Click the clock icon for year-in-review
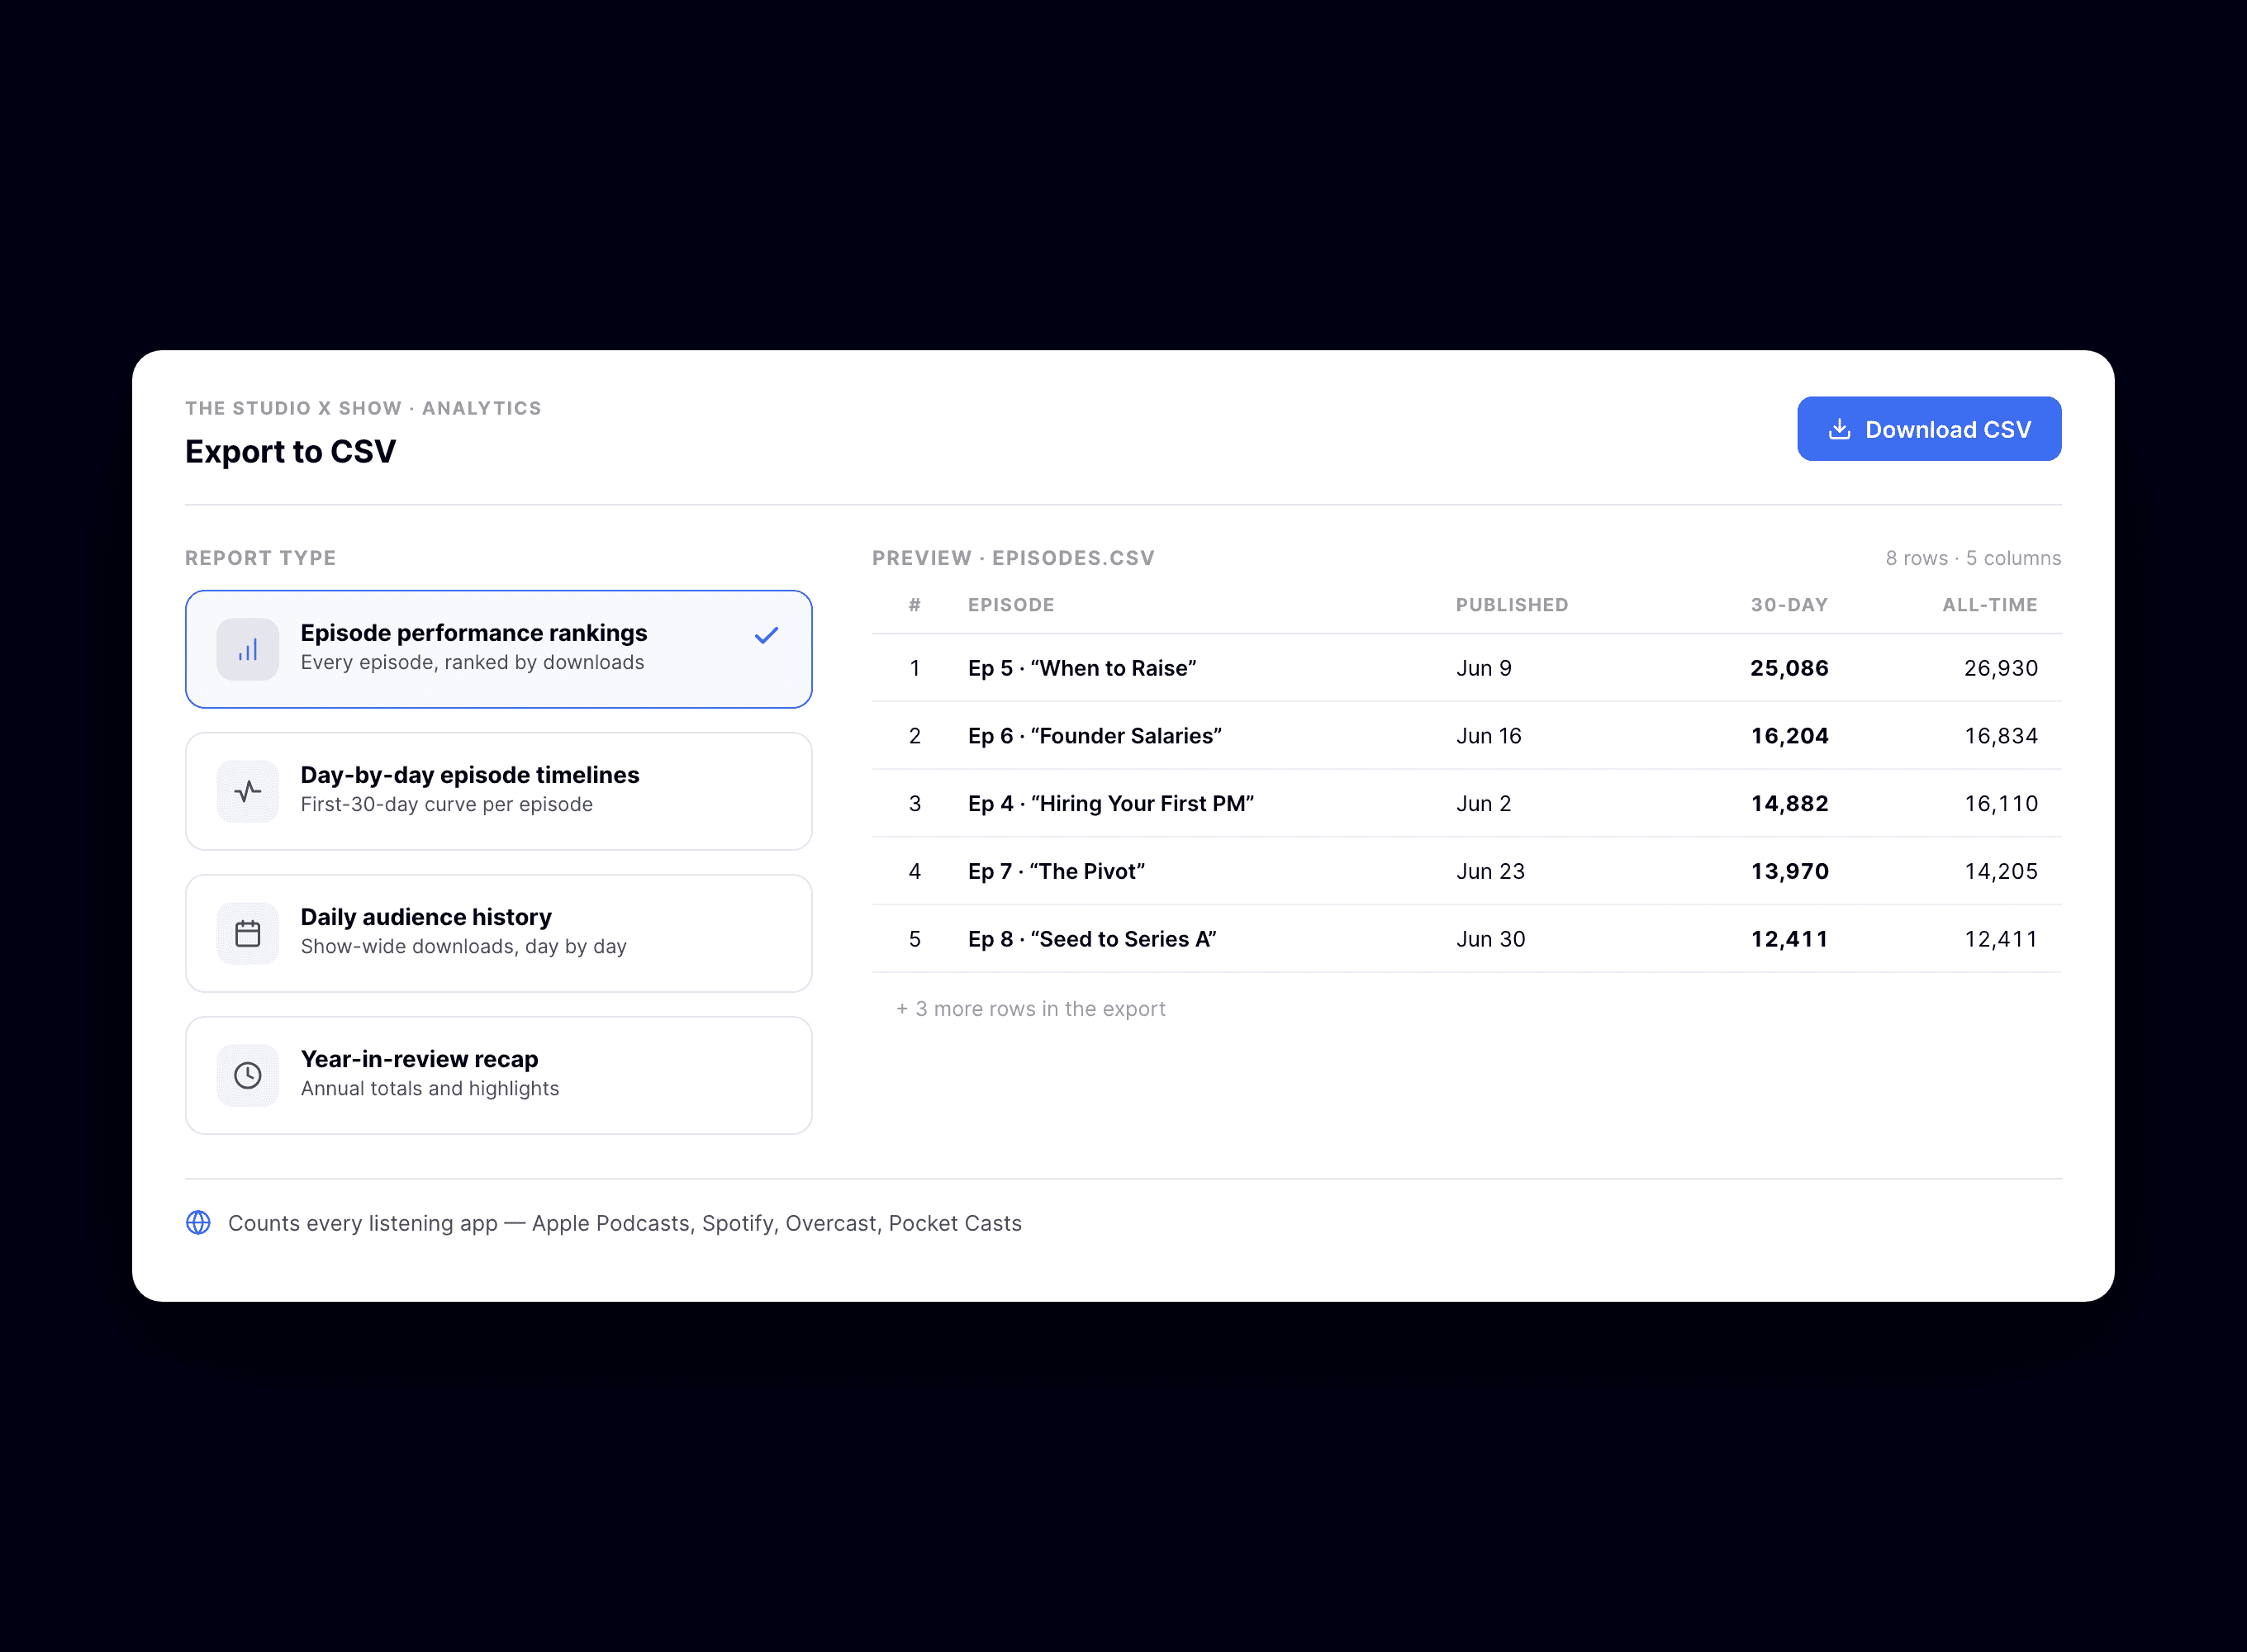 [247, 1075]
